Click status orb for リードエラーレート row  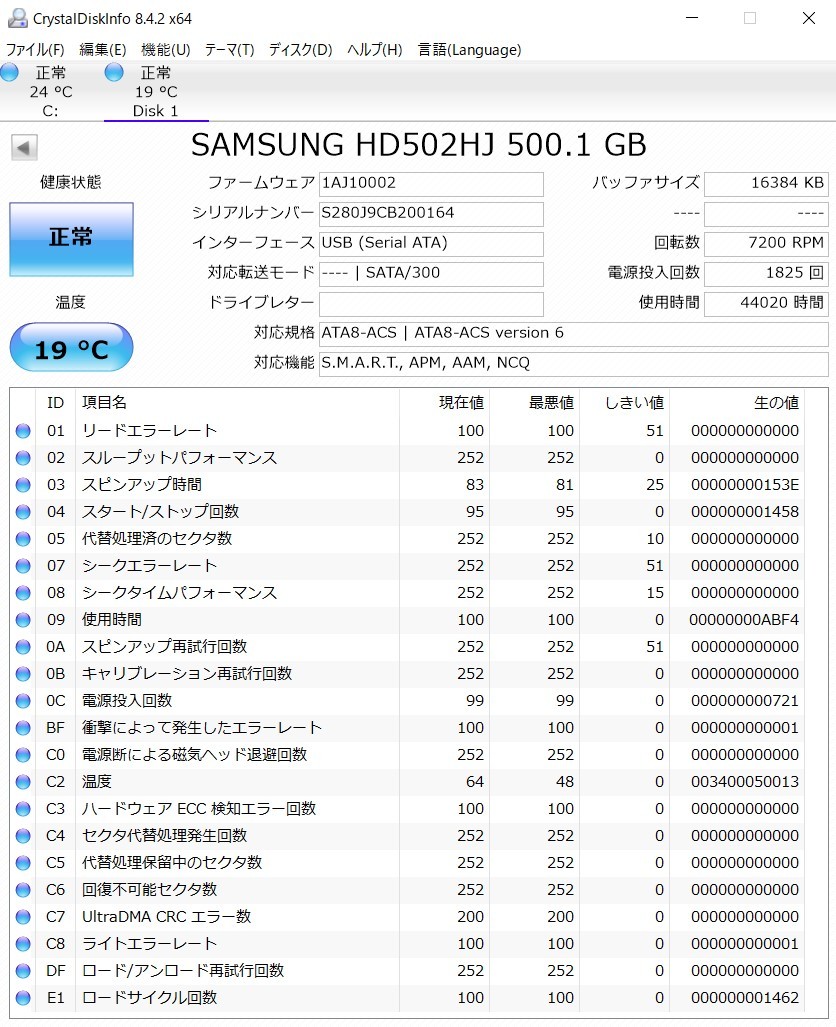coord(23,431)
